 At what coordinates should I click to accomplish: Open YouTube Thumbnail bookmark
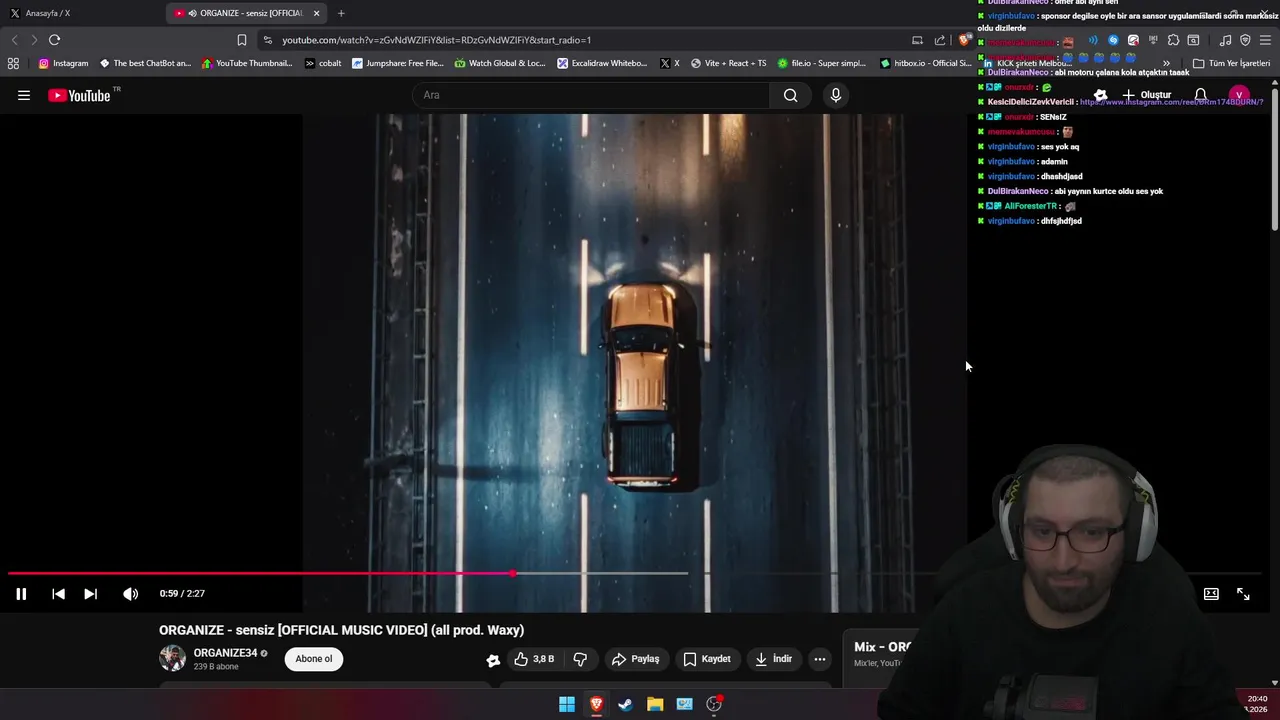coord(247,63)
